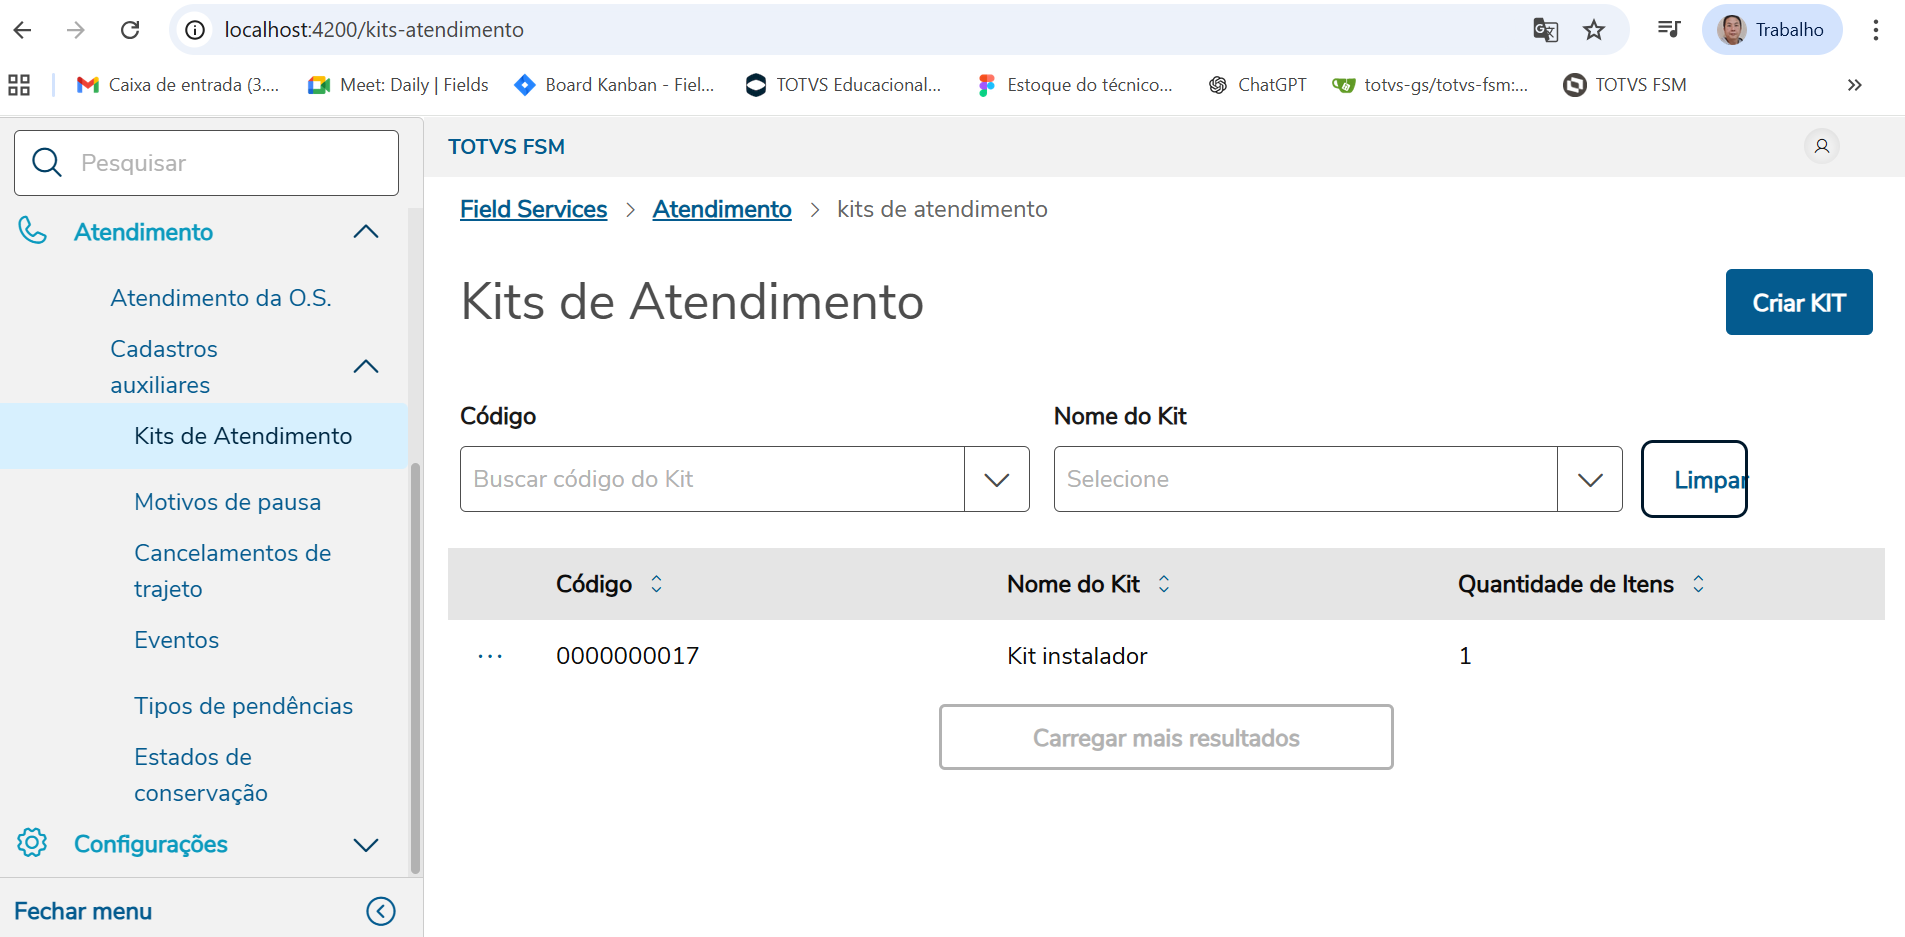Follow the Field Services breadcrumb link

(533, 209)
